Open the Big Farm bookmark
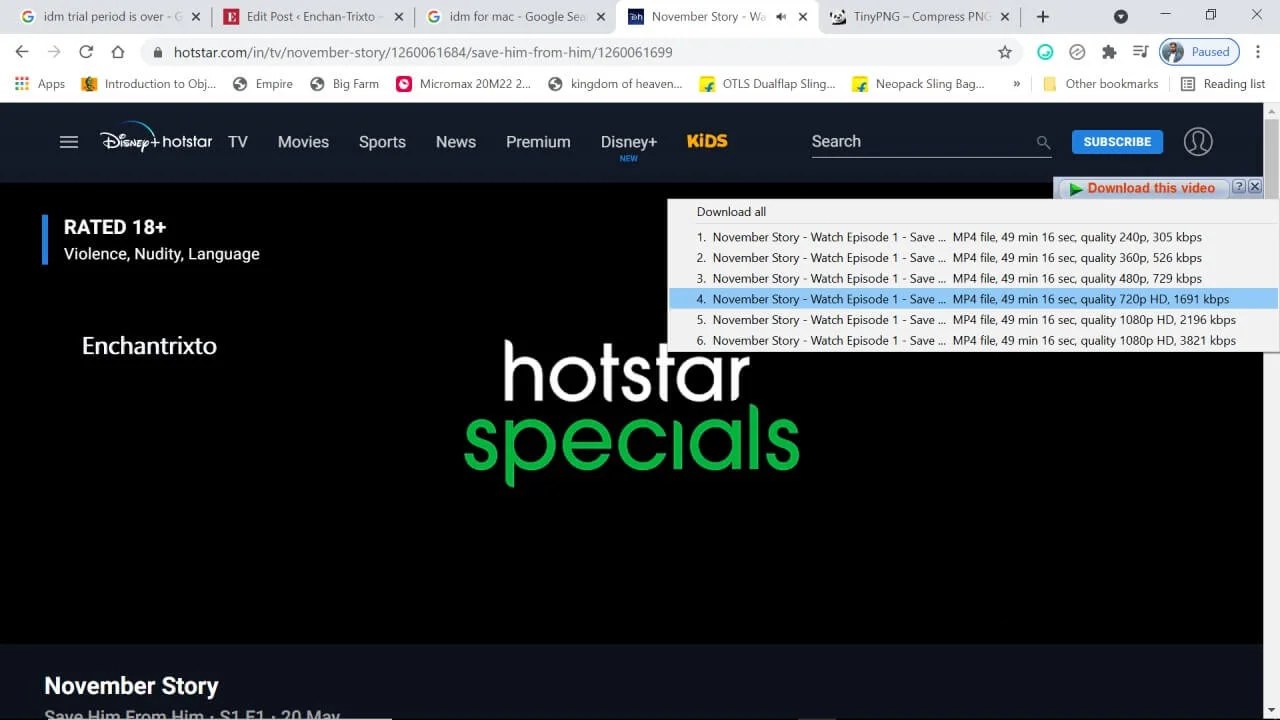 tap(345, 84)
